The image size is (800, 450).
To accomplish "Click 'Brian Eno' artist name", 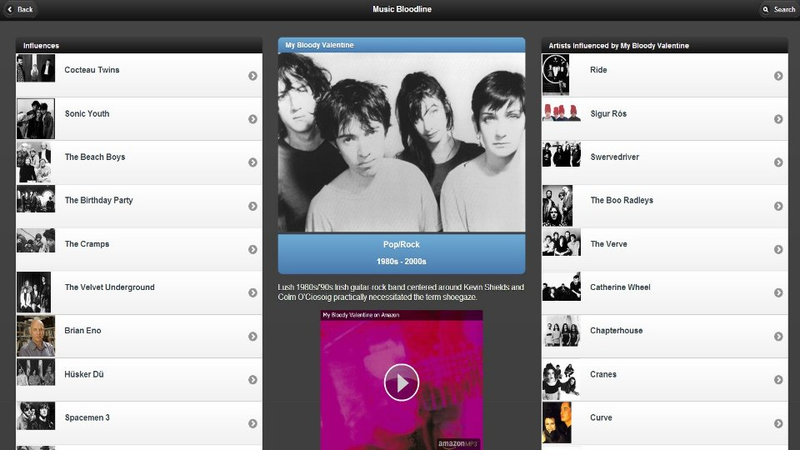I will [83, 331].
